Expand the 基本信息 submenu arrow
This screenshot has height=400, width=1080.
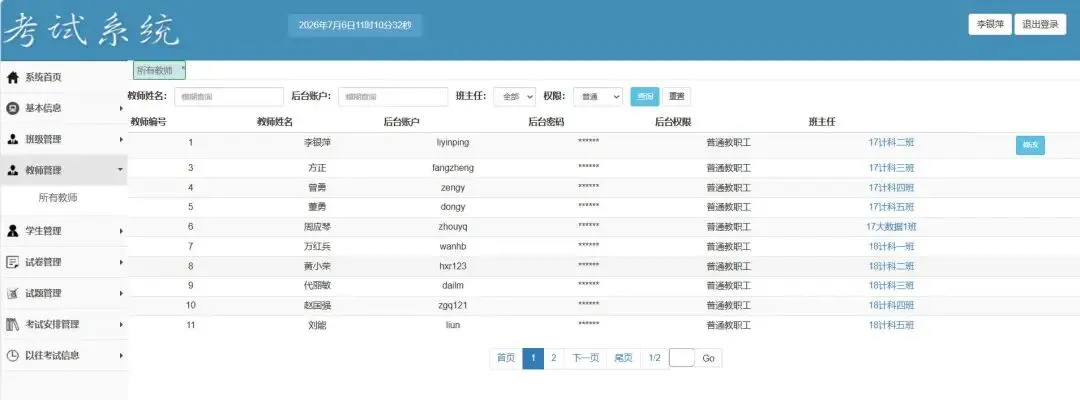coord(121,108)
